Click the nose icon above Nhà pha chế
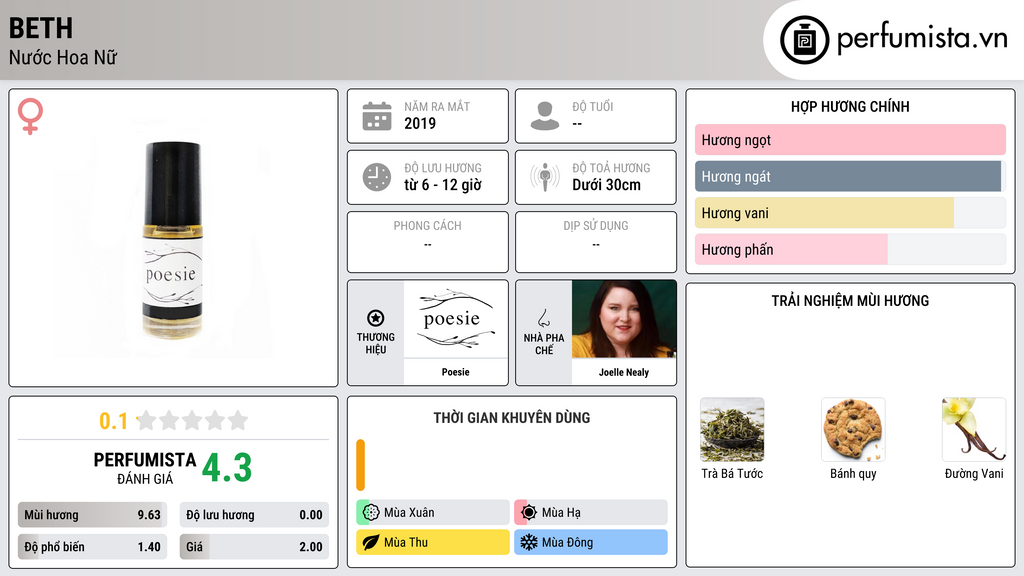This screenshot has height=576, width=1024. click(543, 318)
